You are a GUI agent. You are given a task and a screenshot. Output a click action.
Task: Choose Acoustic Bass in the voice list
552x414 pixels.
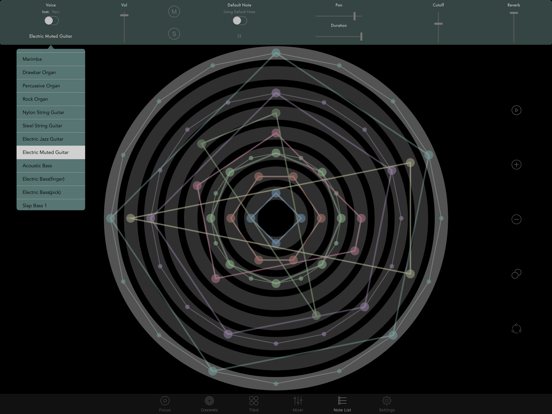coord(51,165)
